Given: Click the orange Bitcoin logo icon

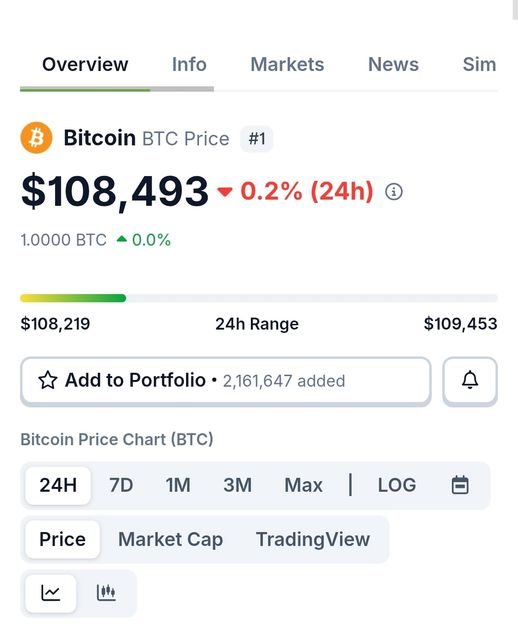Looking at the screenshot, I should point(36,138).
